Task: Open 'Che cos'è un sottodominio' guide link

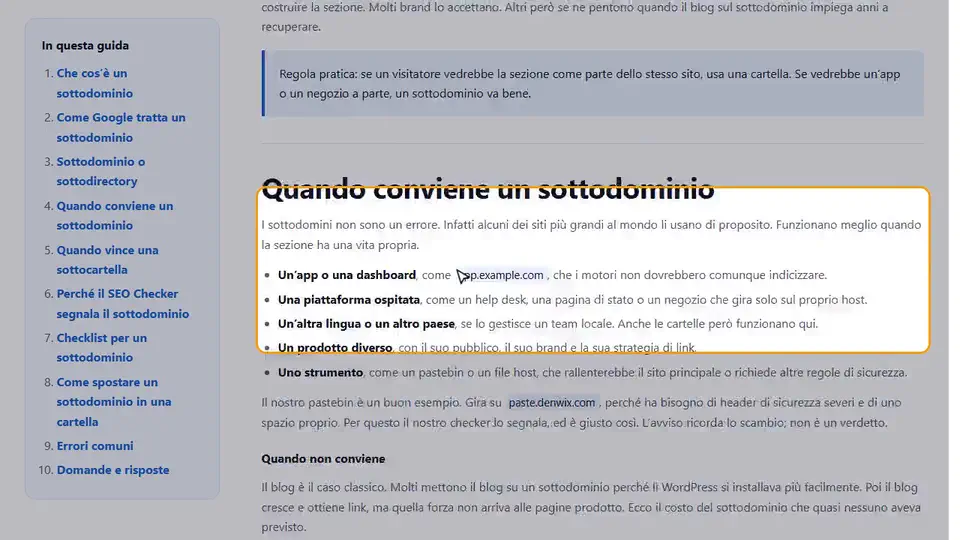Action: pos(94,83)
